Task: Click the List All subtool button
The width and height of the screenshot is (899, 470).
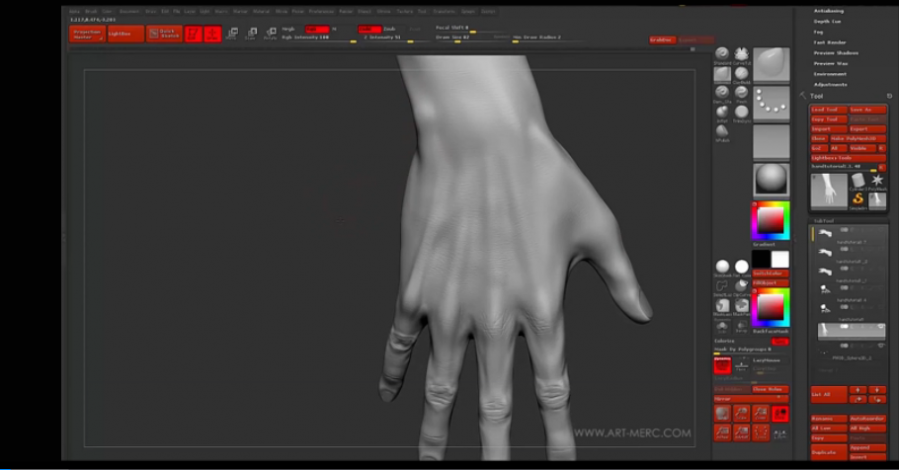Action: tap(828, 393)
